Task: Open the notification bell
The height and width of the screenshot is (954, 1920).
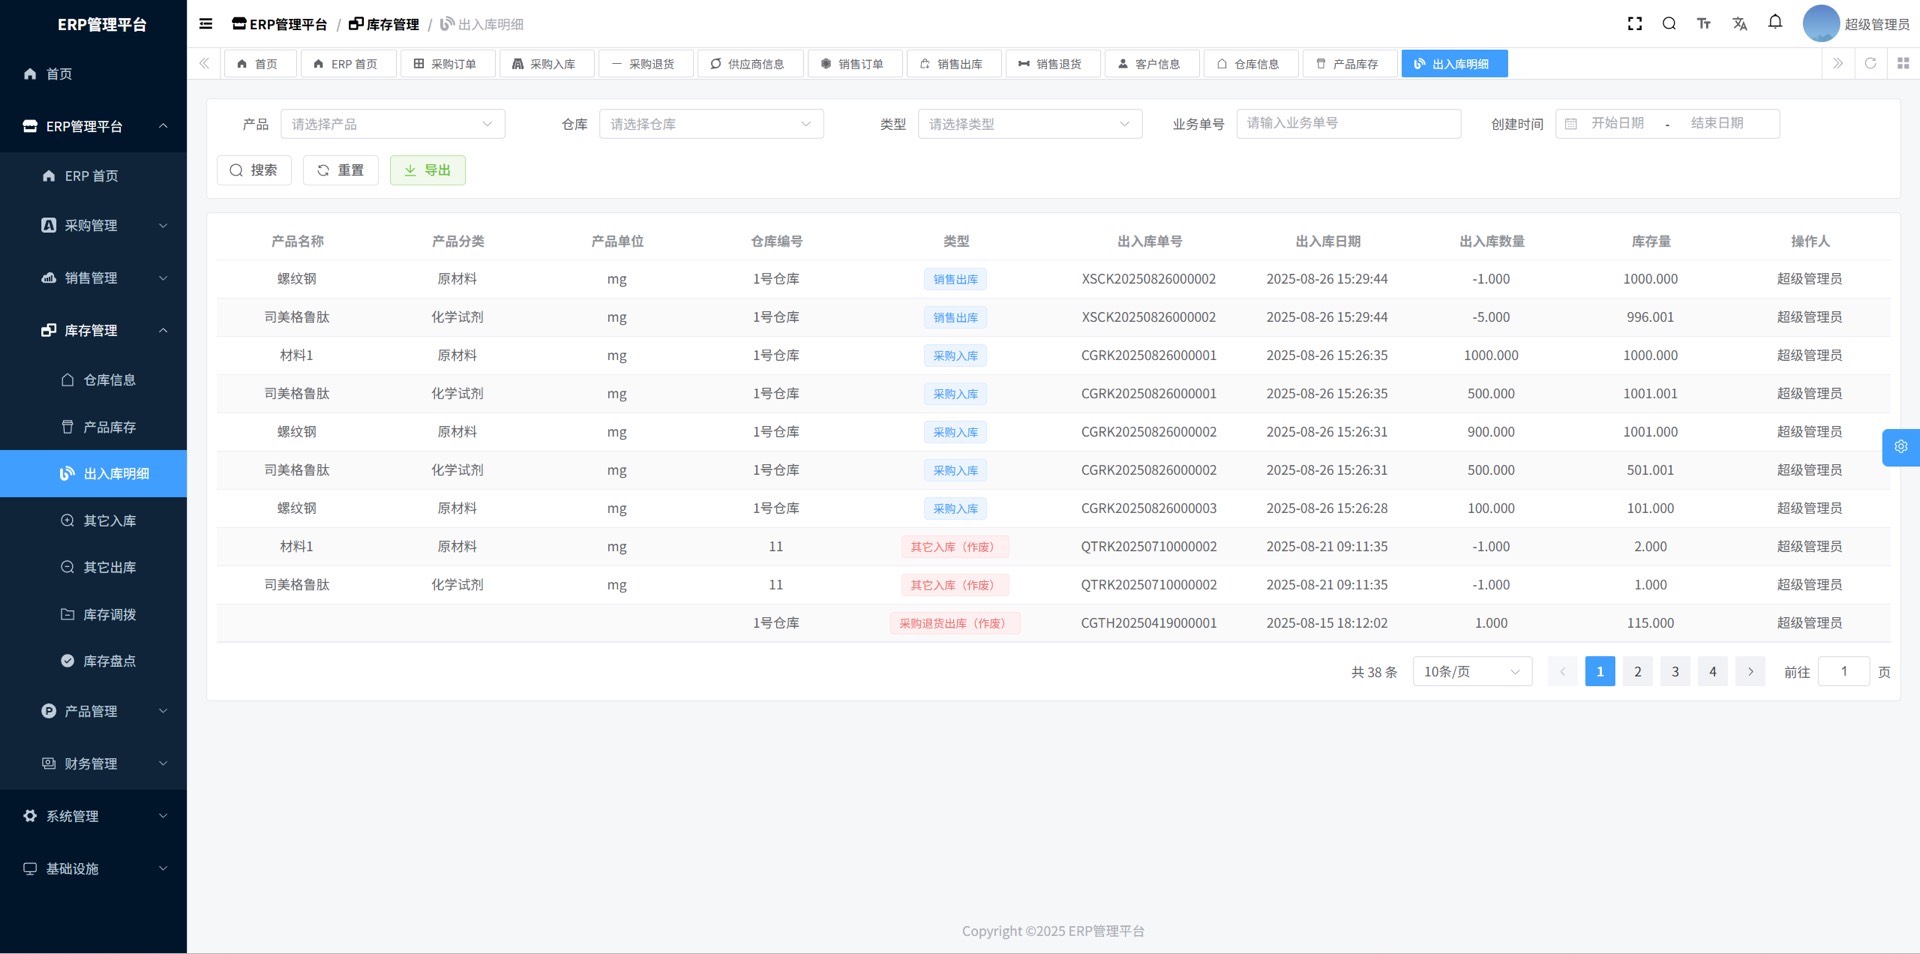Action: (x=1775, y=22)
